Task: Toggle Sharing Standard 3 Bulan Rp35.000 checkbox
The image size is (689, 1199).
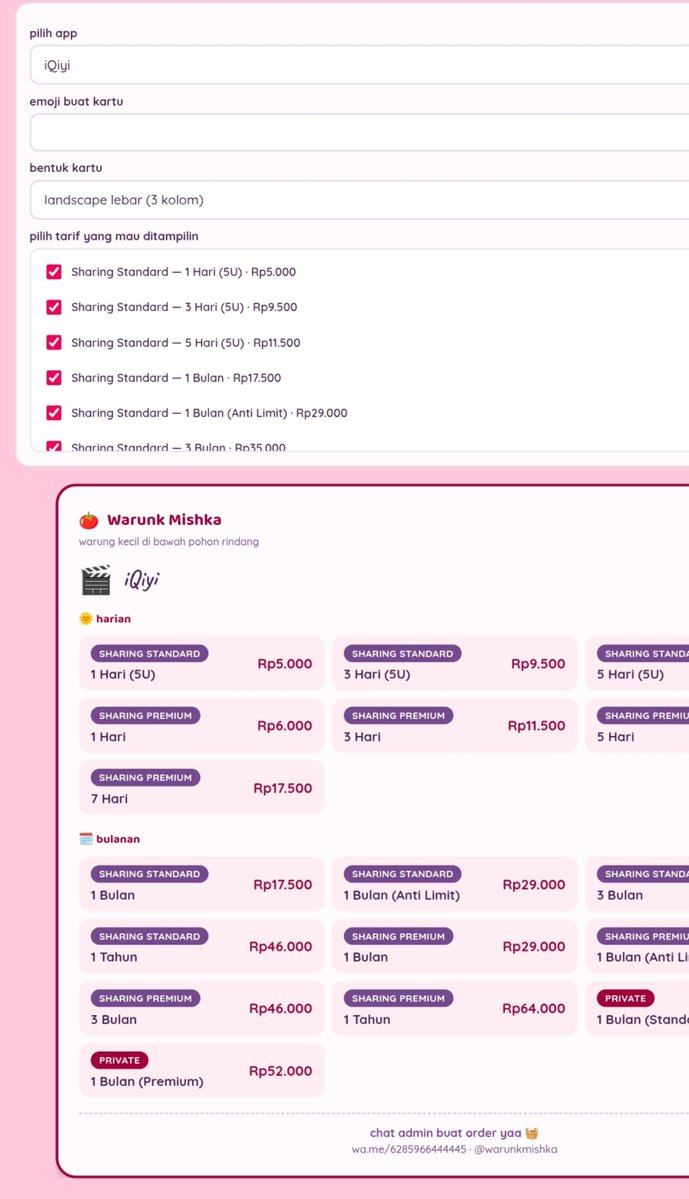Action: 54,447
